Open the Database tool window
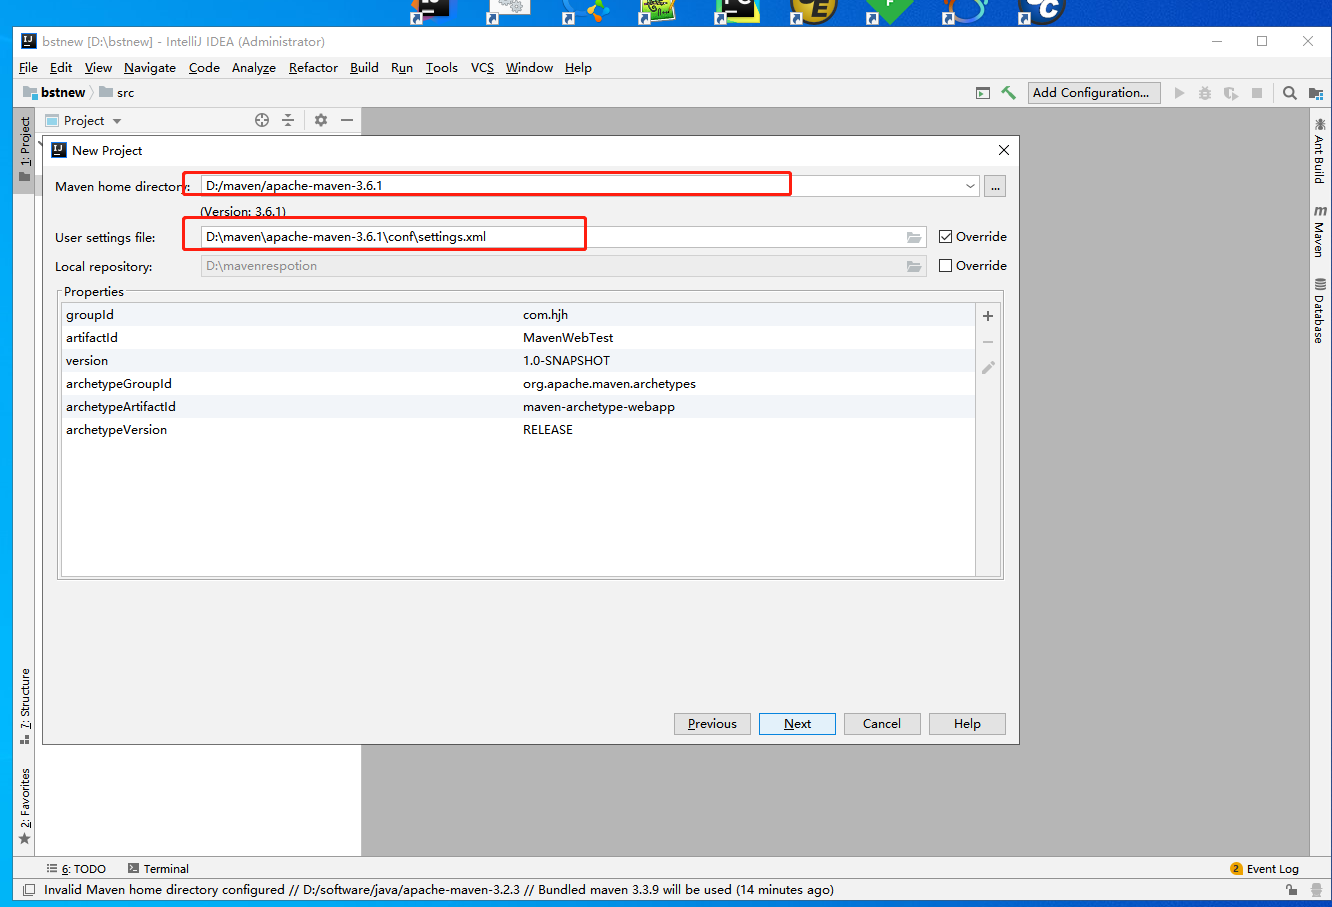 click(x=1320, y=311)
